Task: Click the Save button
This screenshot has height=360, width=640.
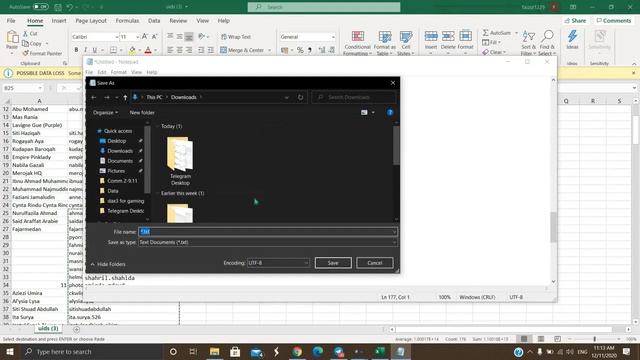Action: click(x=333, y=263)
